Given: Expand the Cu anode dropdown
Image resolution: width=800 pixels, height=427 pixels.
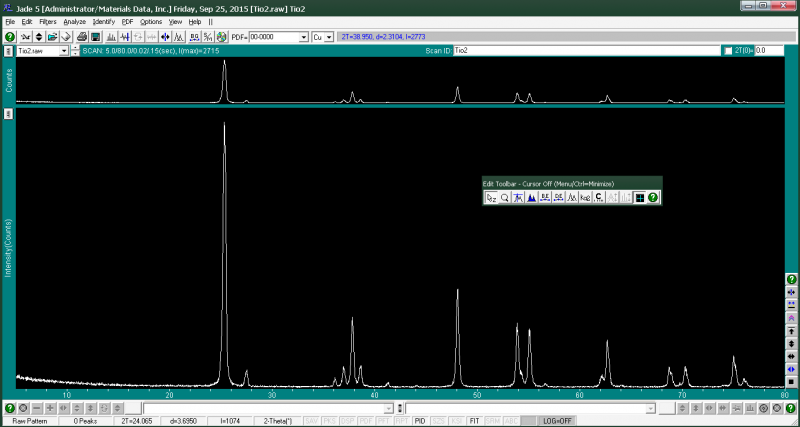Looking at the screenshot, I should click(x=329, y=37).
